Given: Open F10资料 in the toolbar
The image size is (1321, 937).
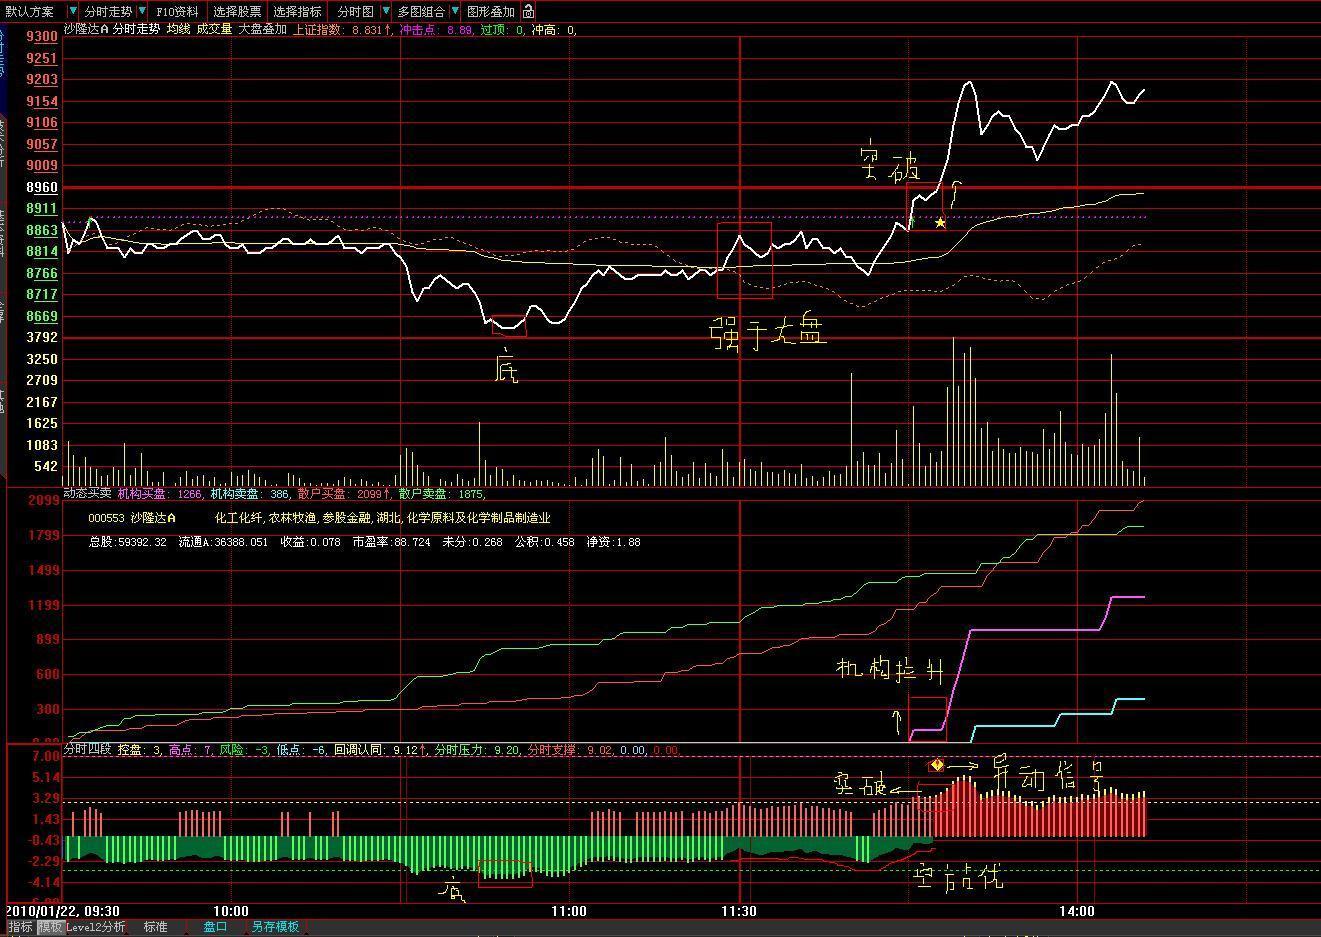Looking at the screenshot, I should (x=177, y=12).
